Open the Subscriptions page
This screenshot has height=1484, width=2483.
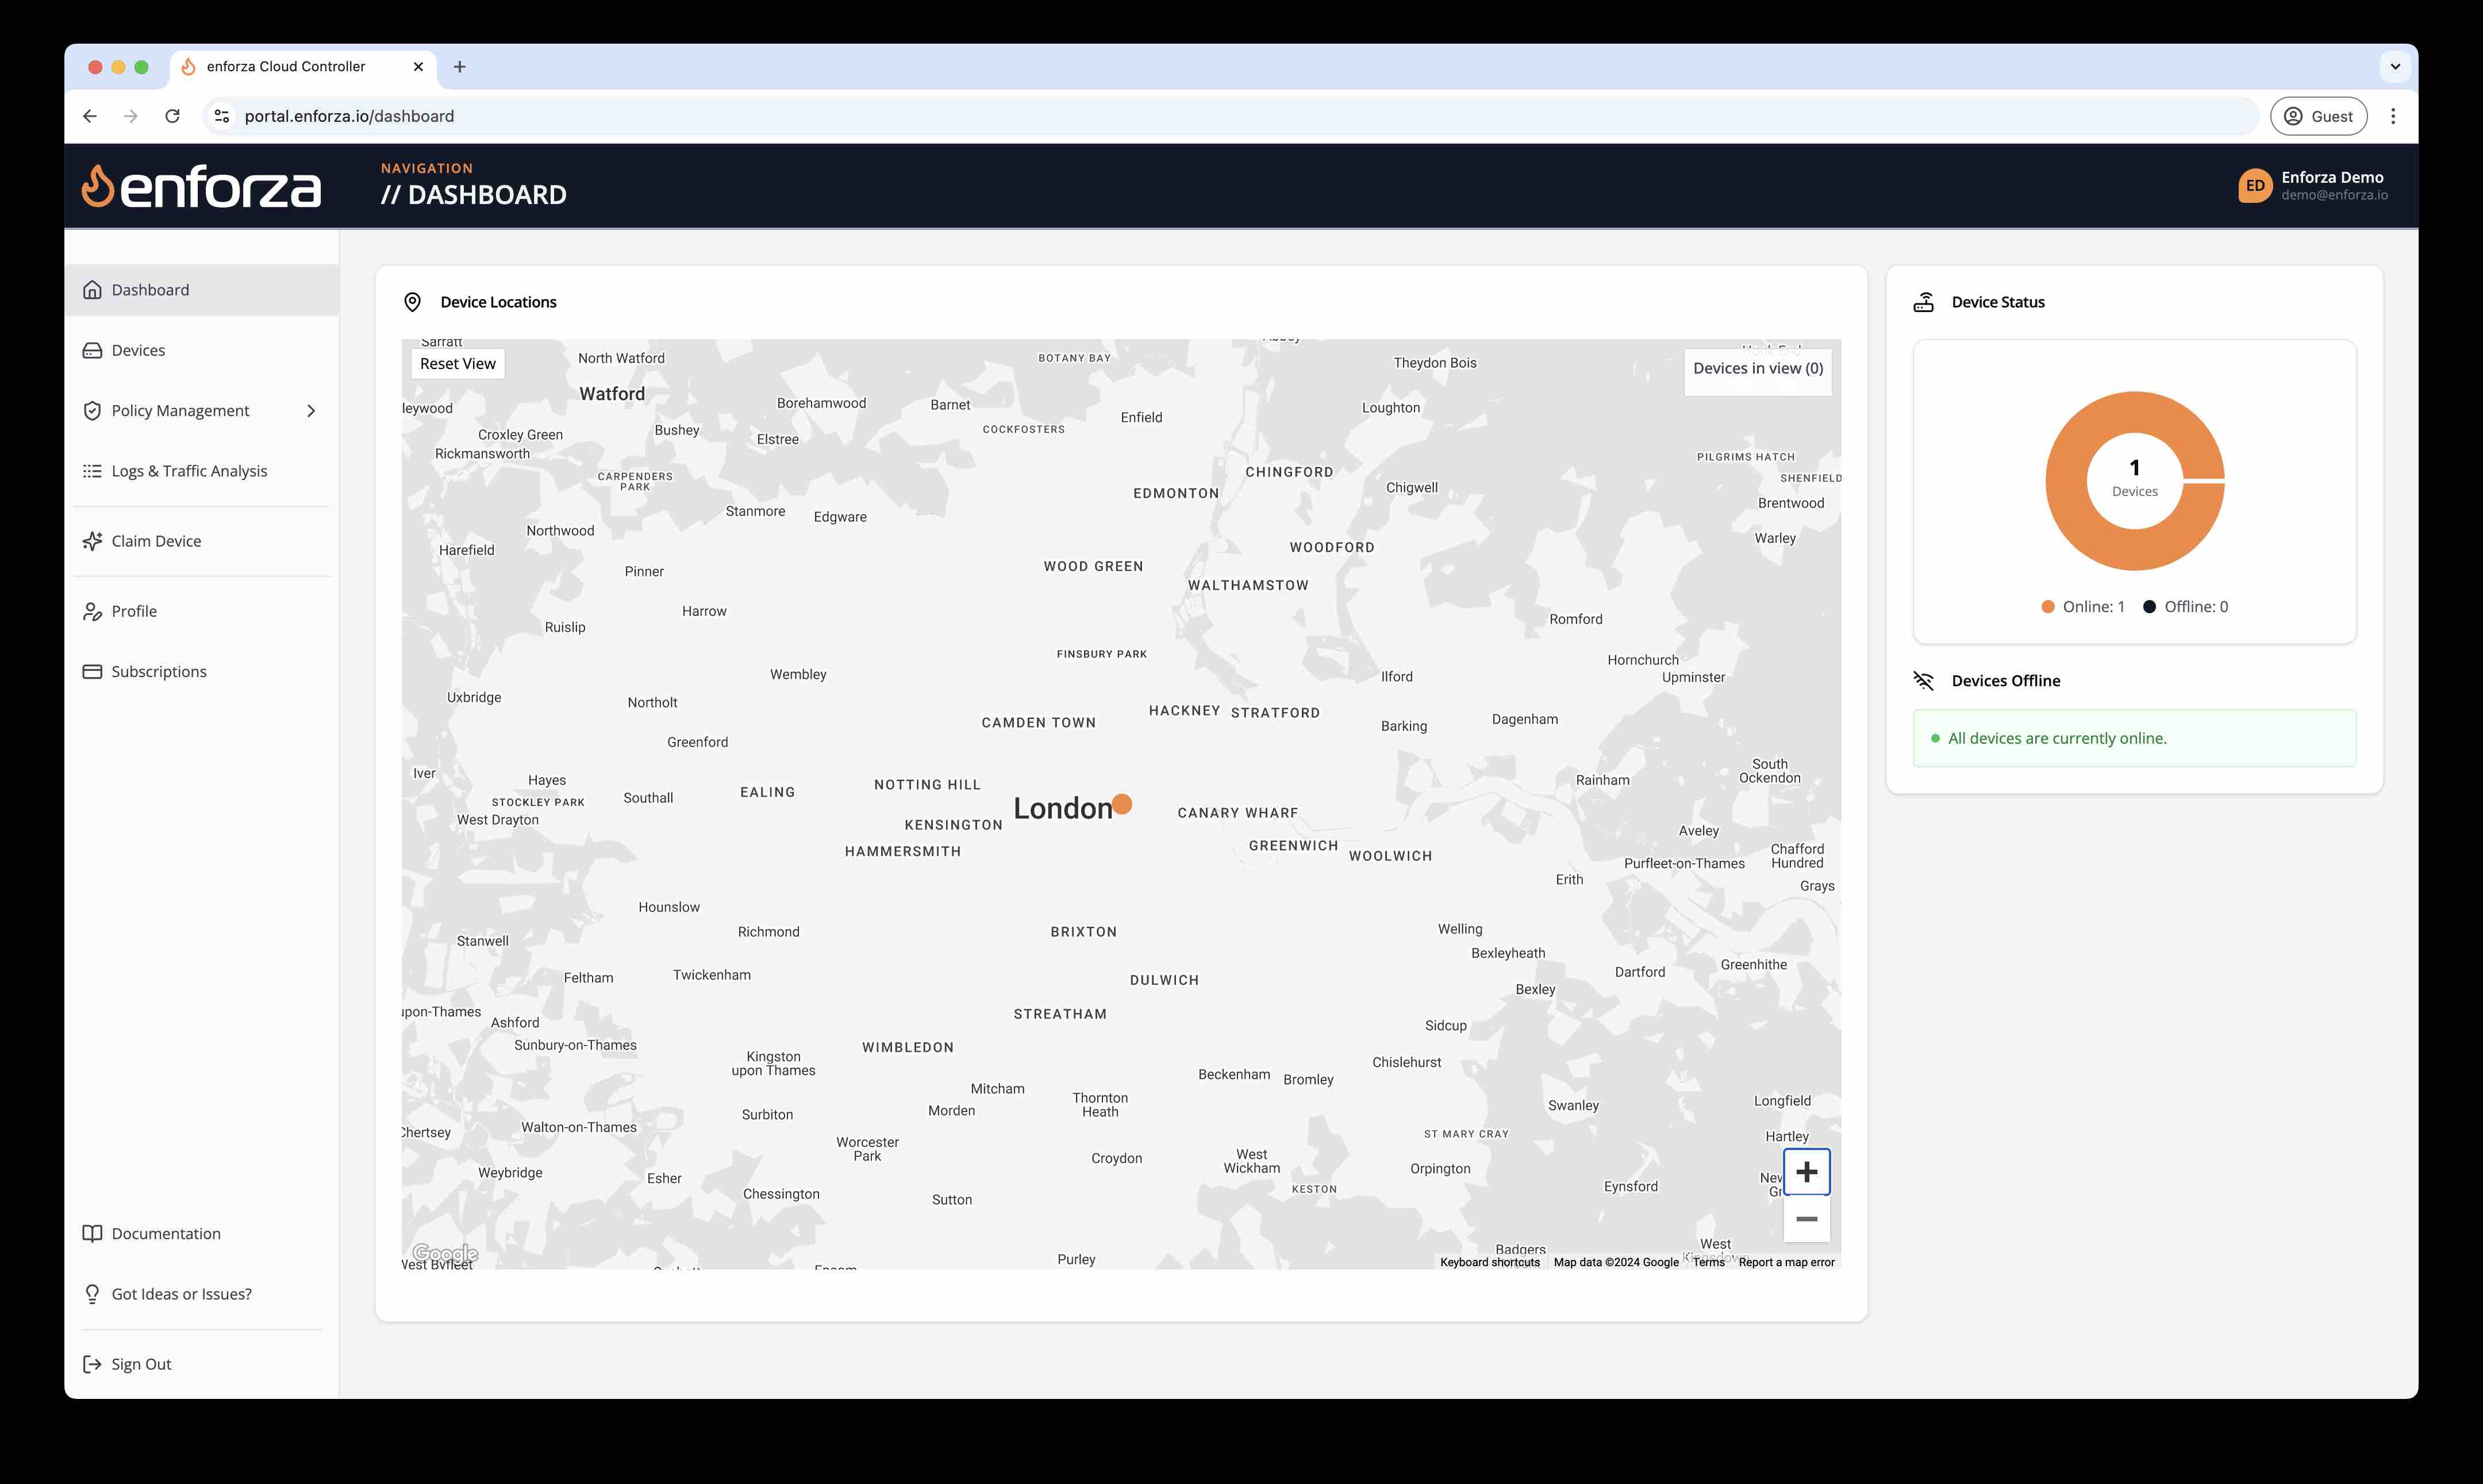click(202, 672)
